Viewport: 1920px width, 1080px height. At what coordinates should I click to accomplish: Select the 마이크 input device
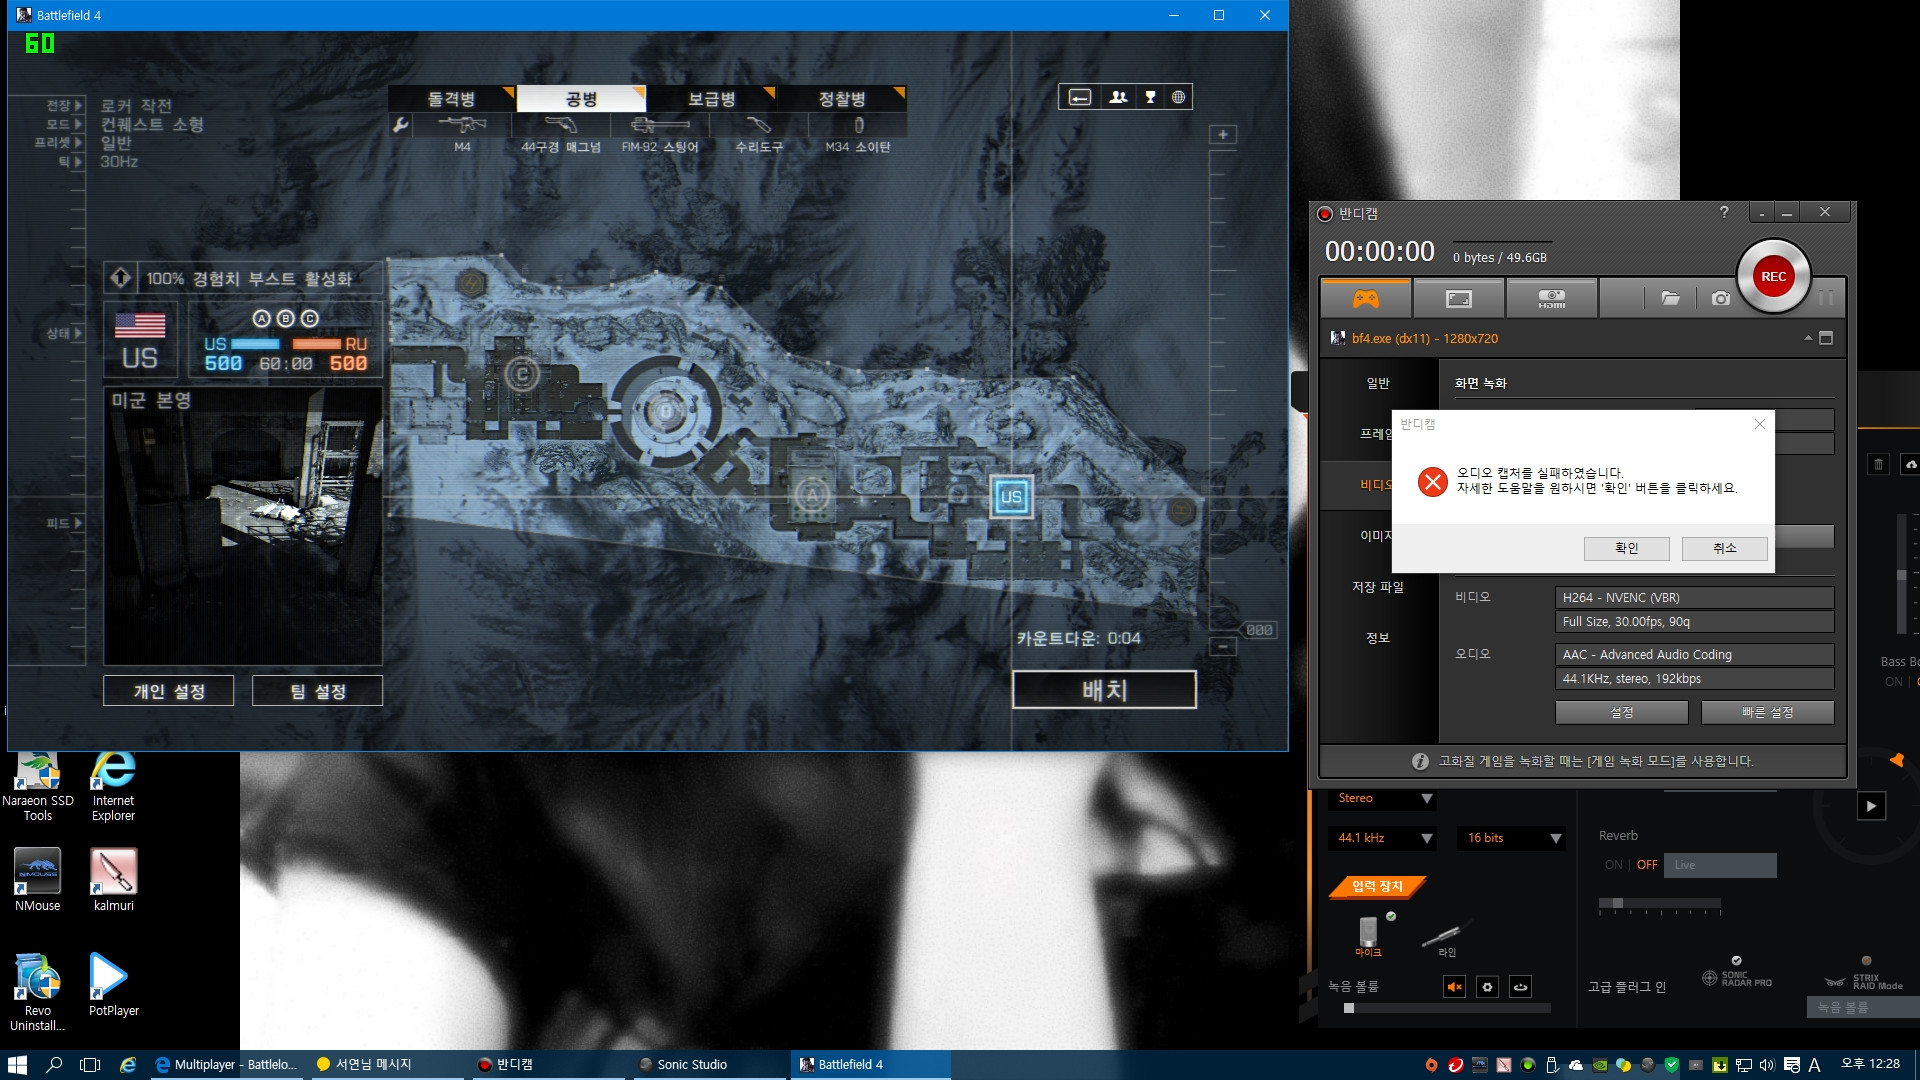click(1368, 936)
